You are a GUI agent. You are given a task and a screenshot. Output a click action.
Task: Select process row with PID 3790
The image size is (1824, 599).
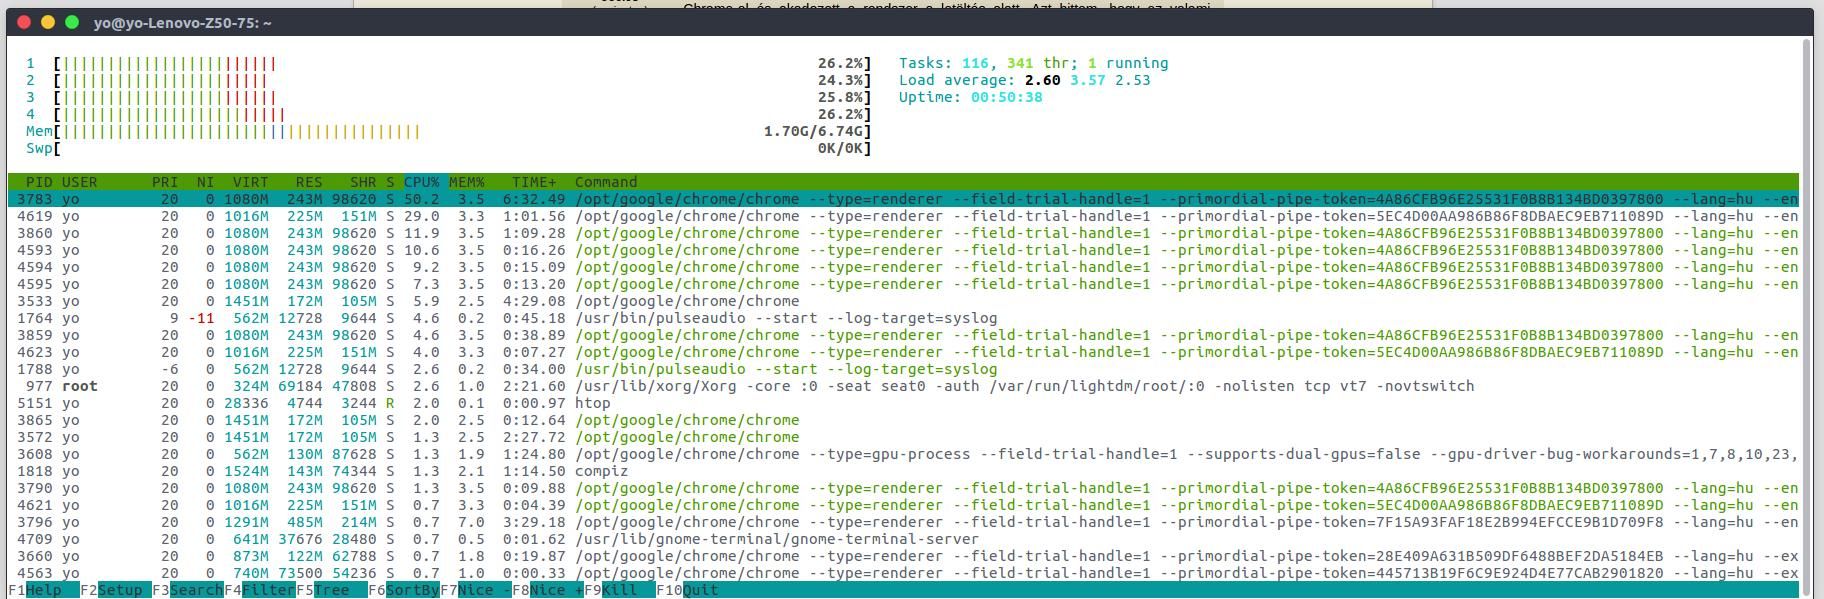(x=903, y=488)
